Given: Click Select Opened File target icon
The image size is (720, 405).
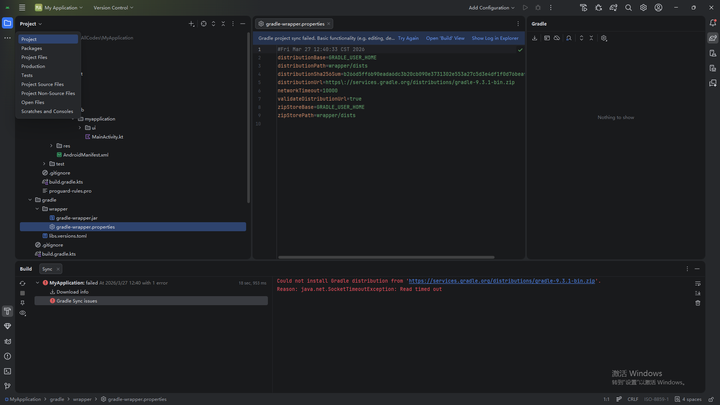Looking at the screenshot, I should click(x=203, y=23).
